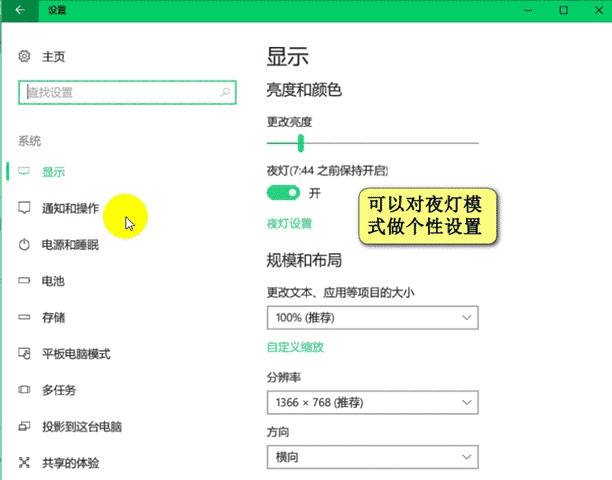Expand the resolution 1366 × 768 dropdown

pos(372,402)
